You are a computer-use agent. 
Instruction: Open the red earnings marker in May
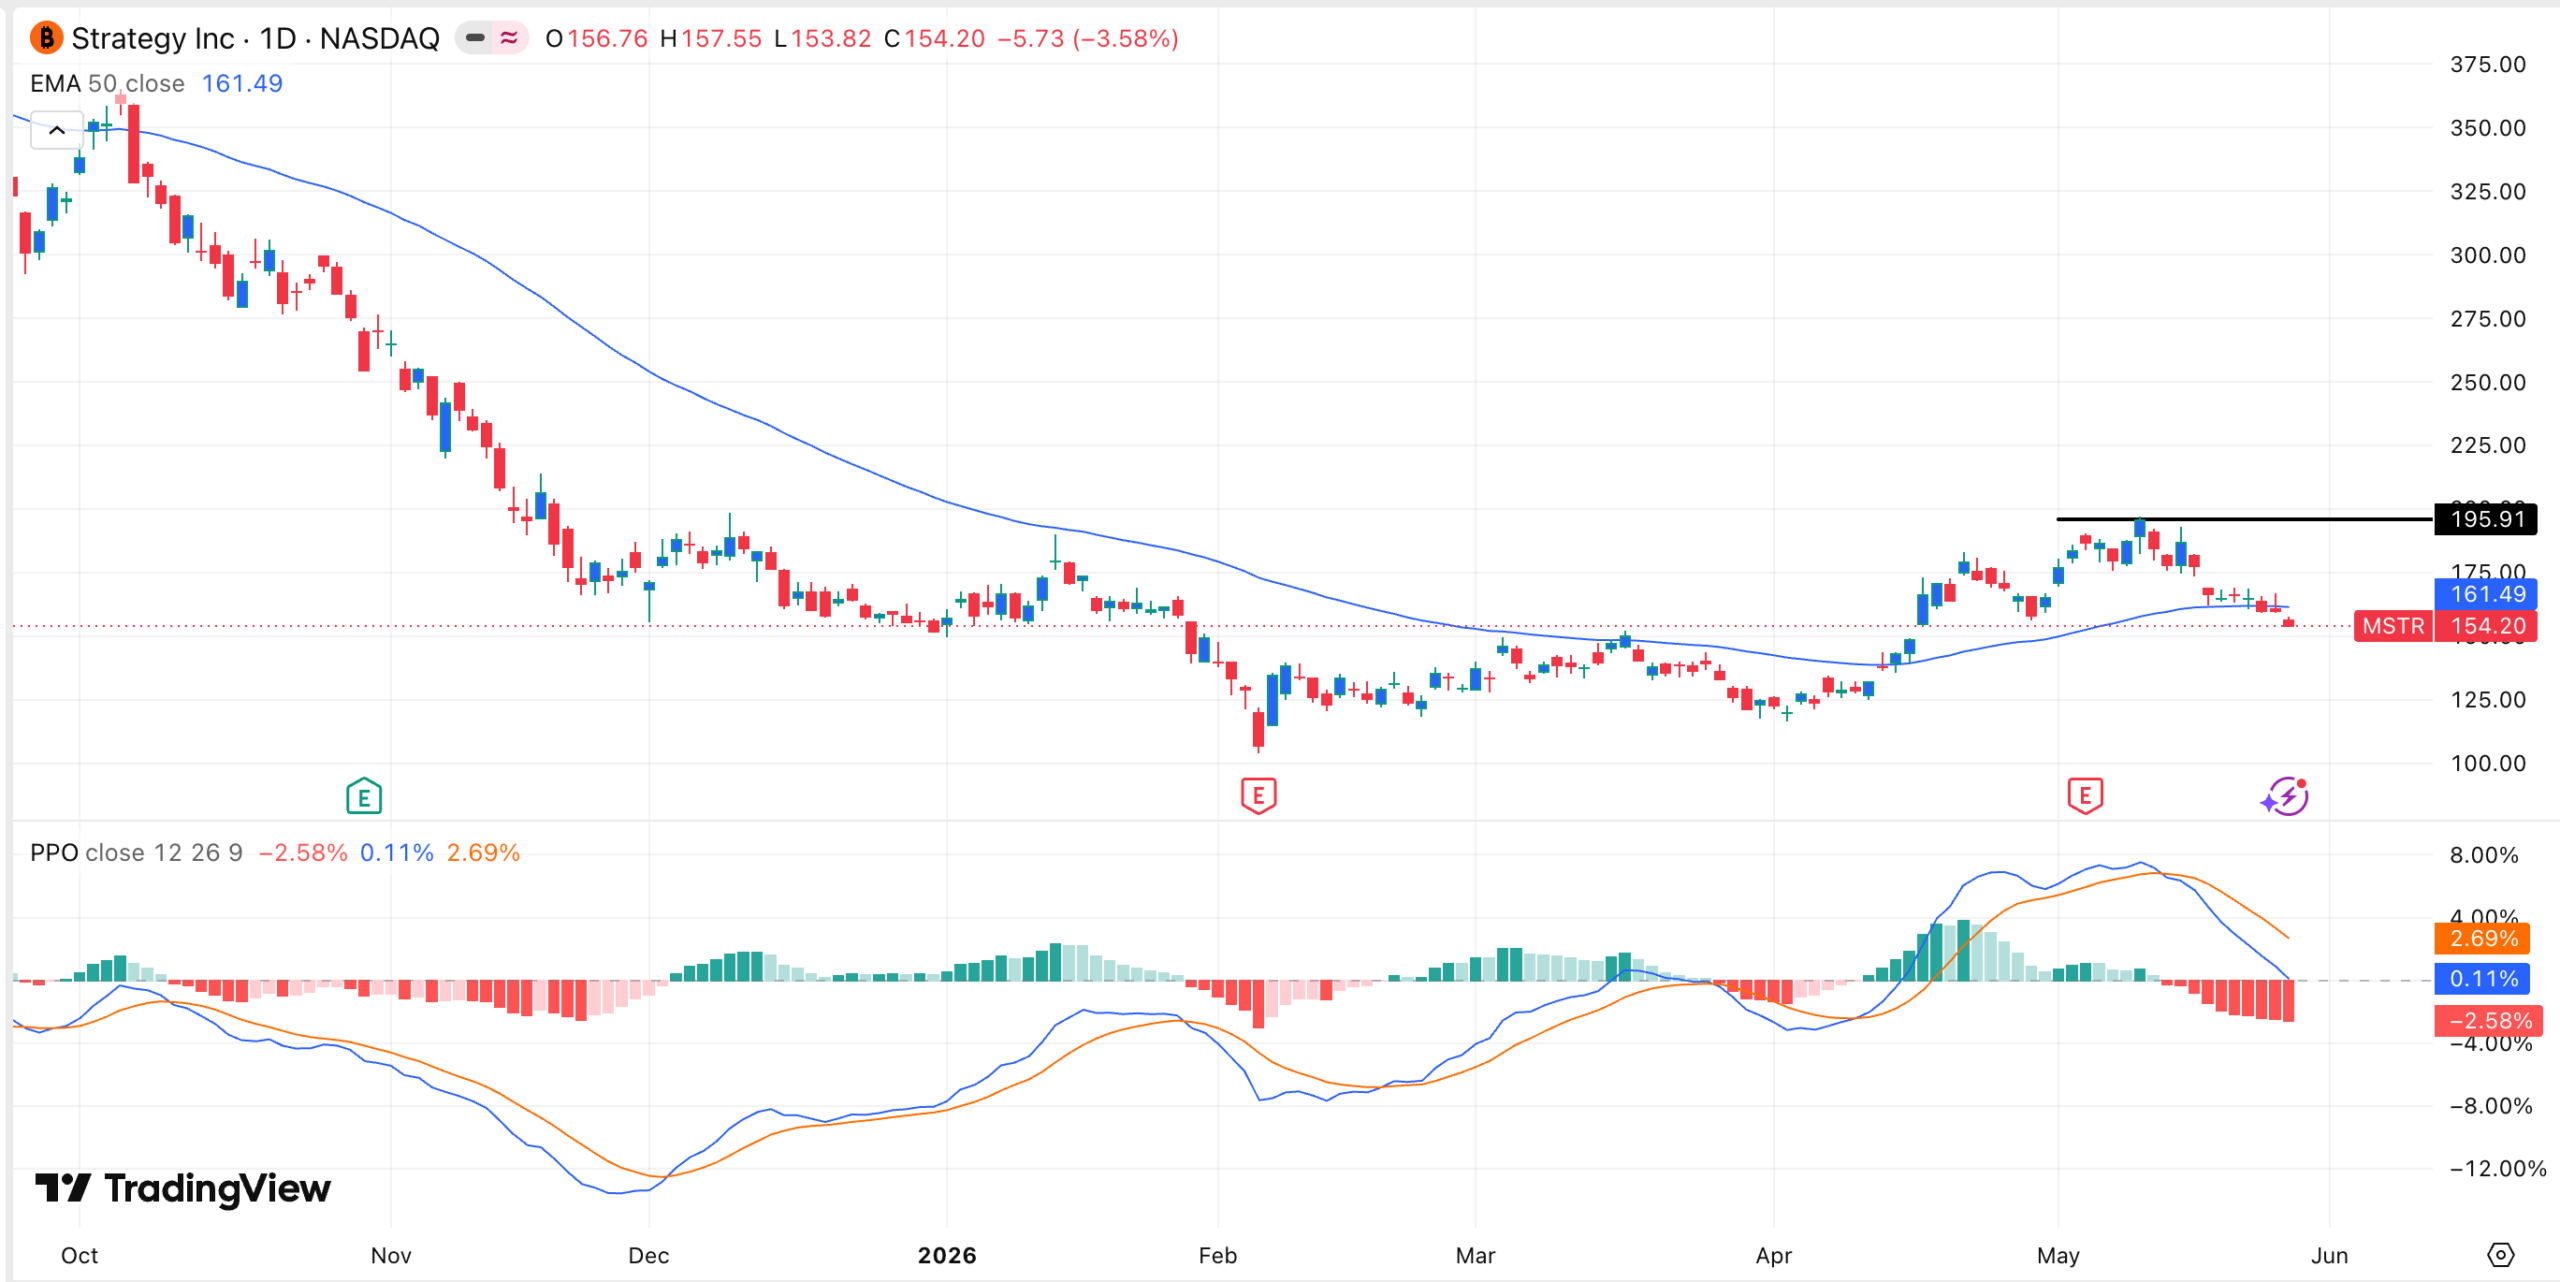coord(2085,796)
